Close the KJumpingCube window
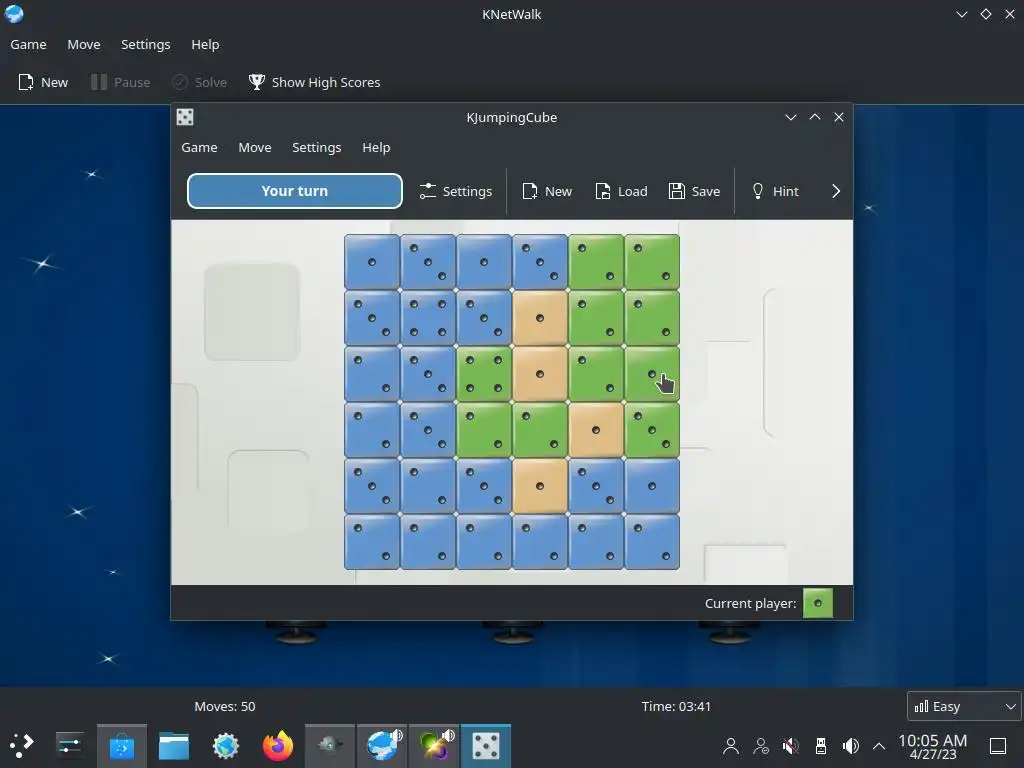 [x=839, y=117]
